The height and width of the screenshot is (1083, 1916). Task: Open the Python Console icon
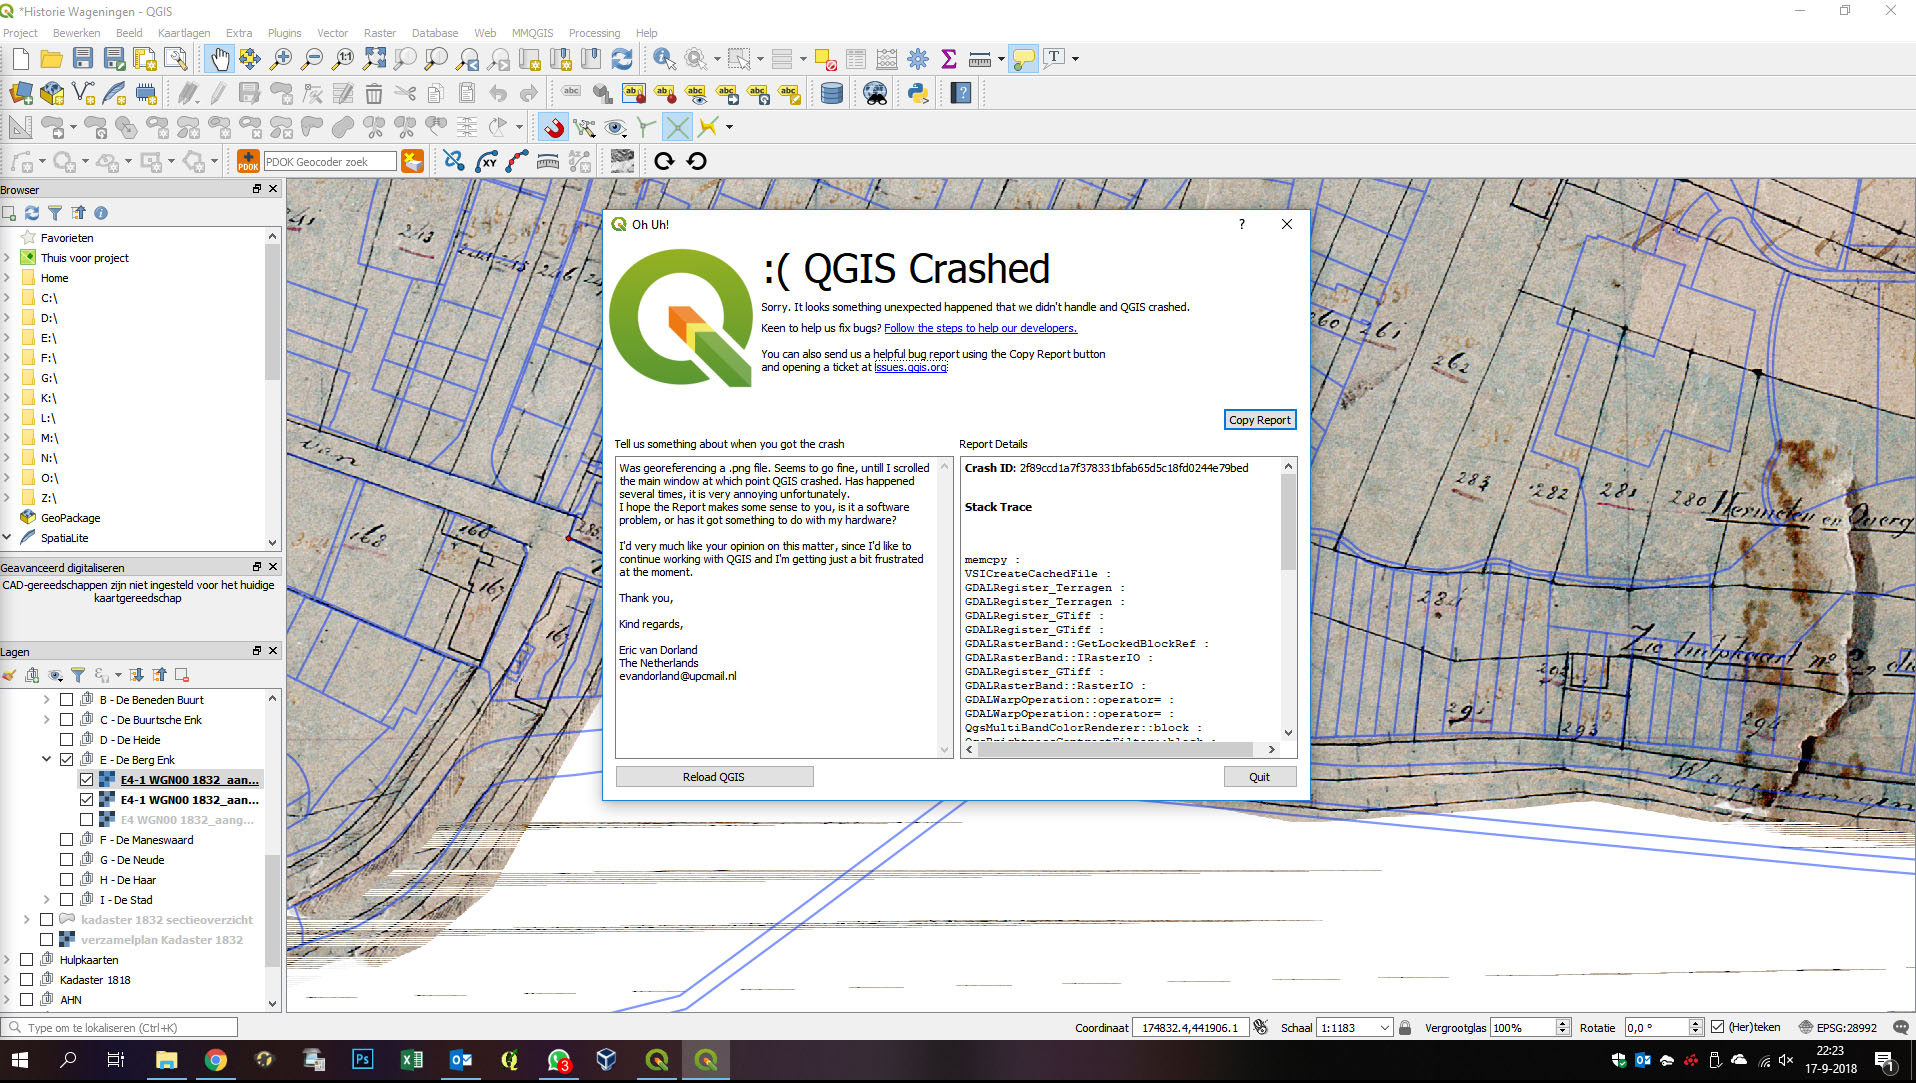(918, 94)
